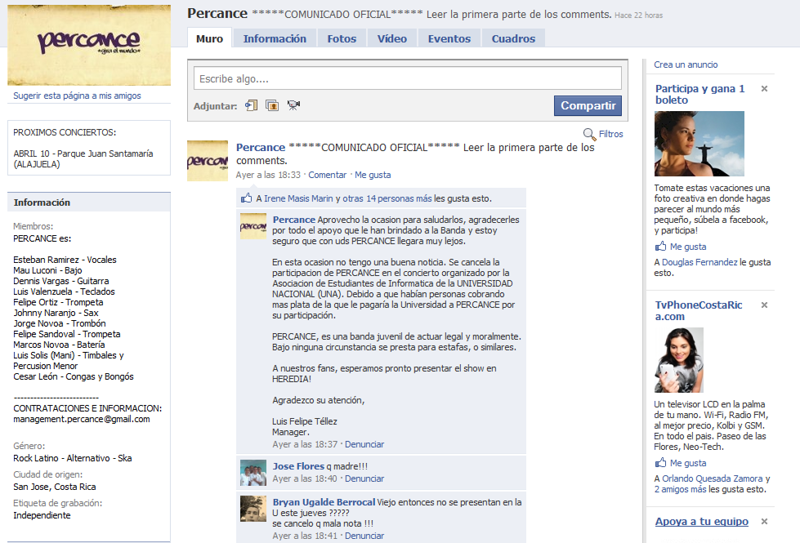Screen dimensions: 800x543
Task: Click Denunciar on the Percance manager comment
Action: tap(364, 445)
